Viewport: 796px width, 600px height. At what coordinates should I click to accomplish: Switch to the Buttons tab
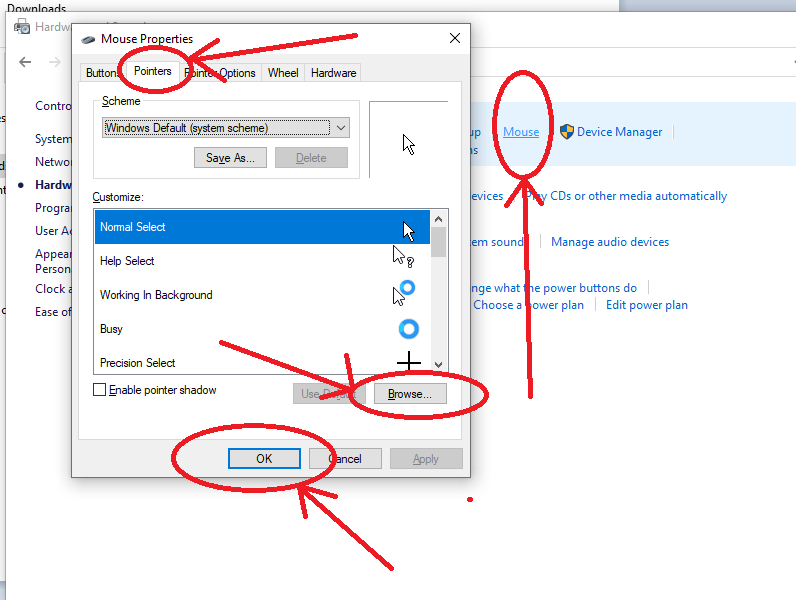pyautogui.click(x=102, y=73)
